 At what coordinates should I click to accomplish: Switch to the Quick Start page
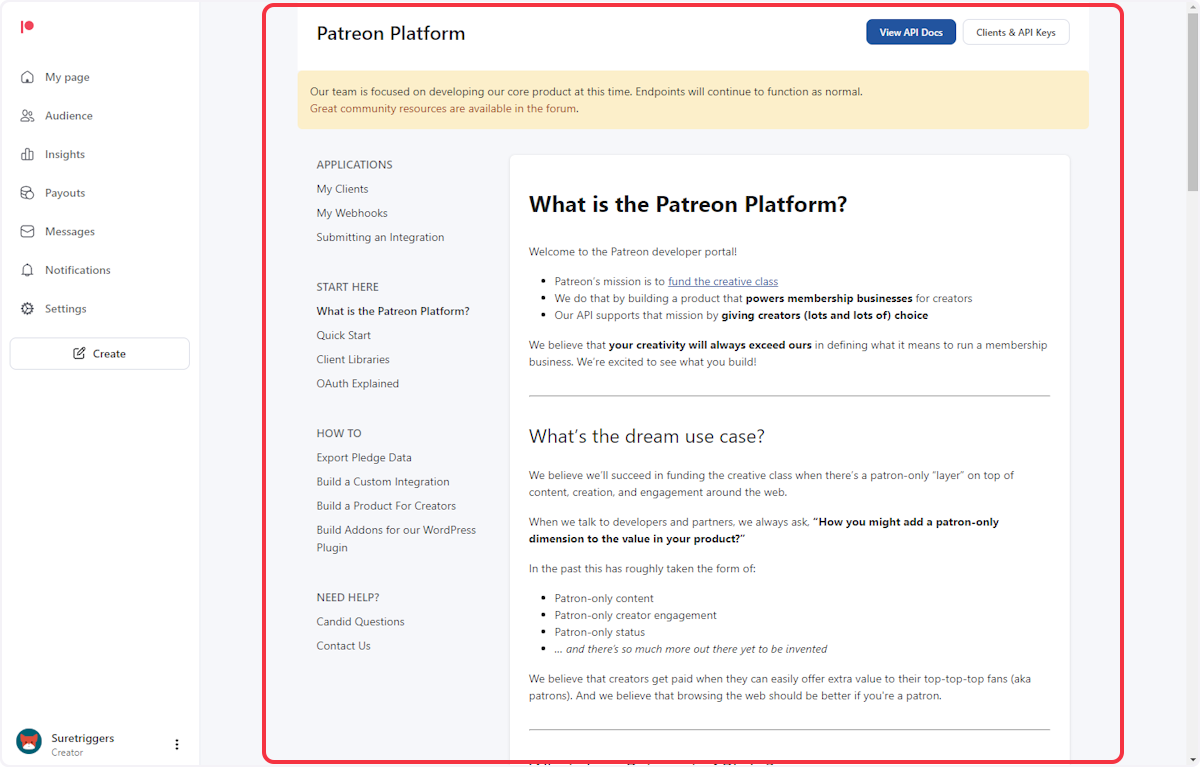click(x=343, y=335)
